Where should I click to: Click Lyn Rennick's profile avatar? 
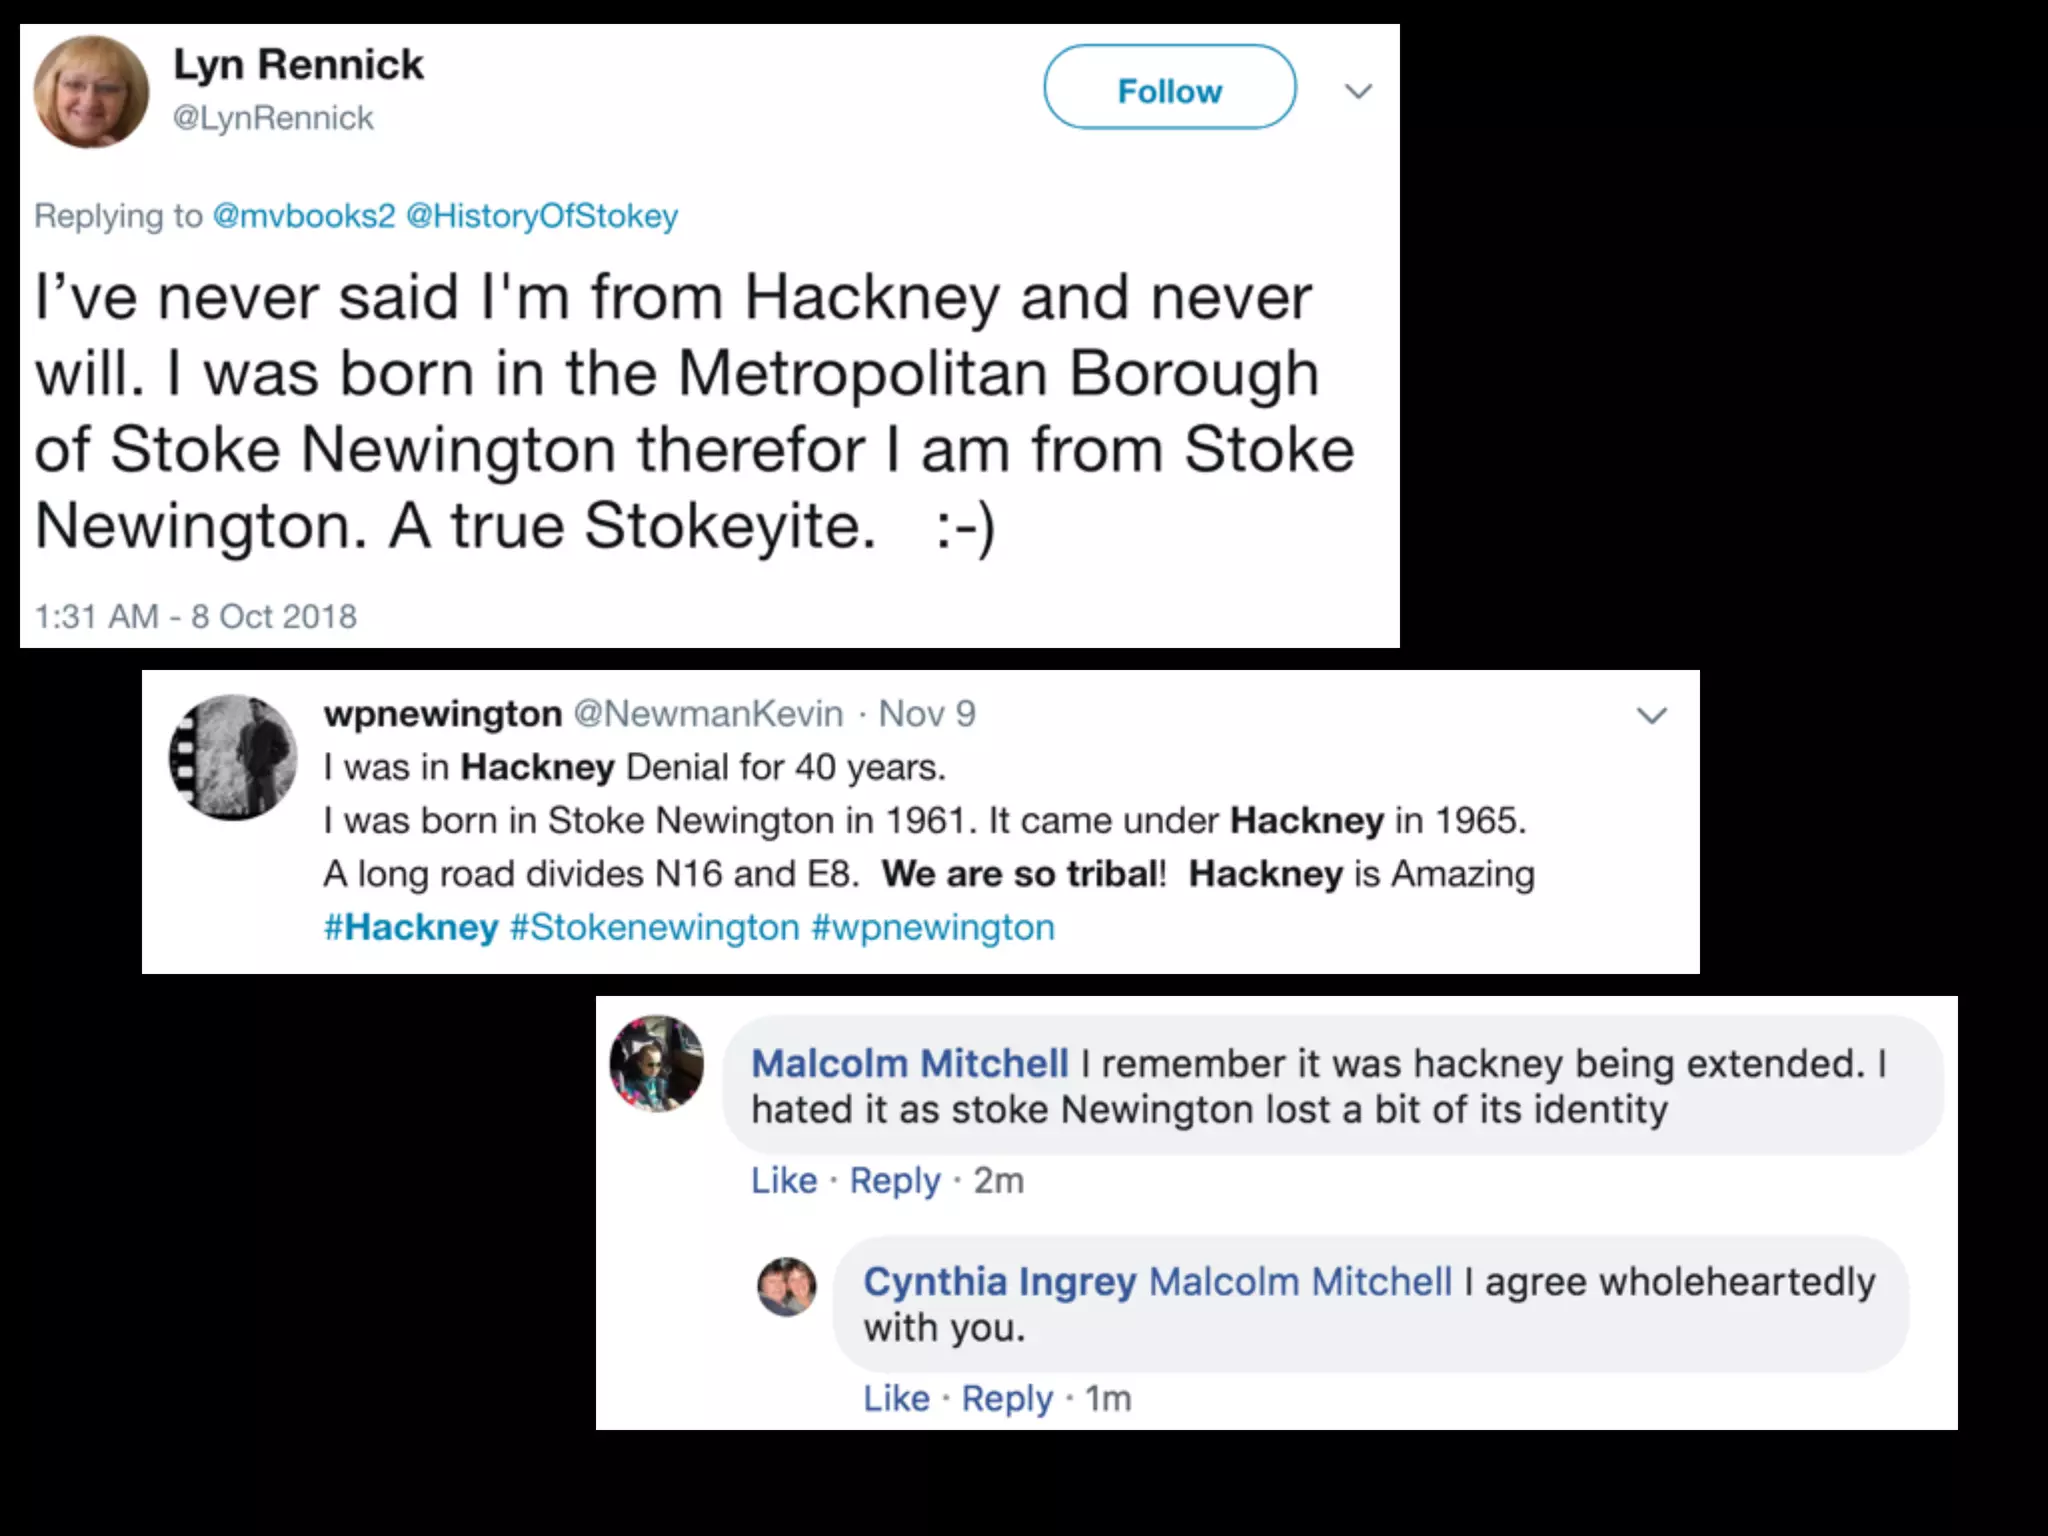[x=91, y=92]
